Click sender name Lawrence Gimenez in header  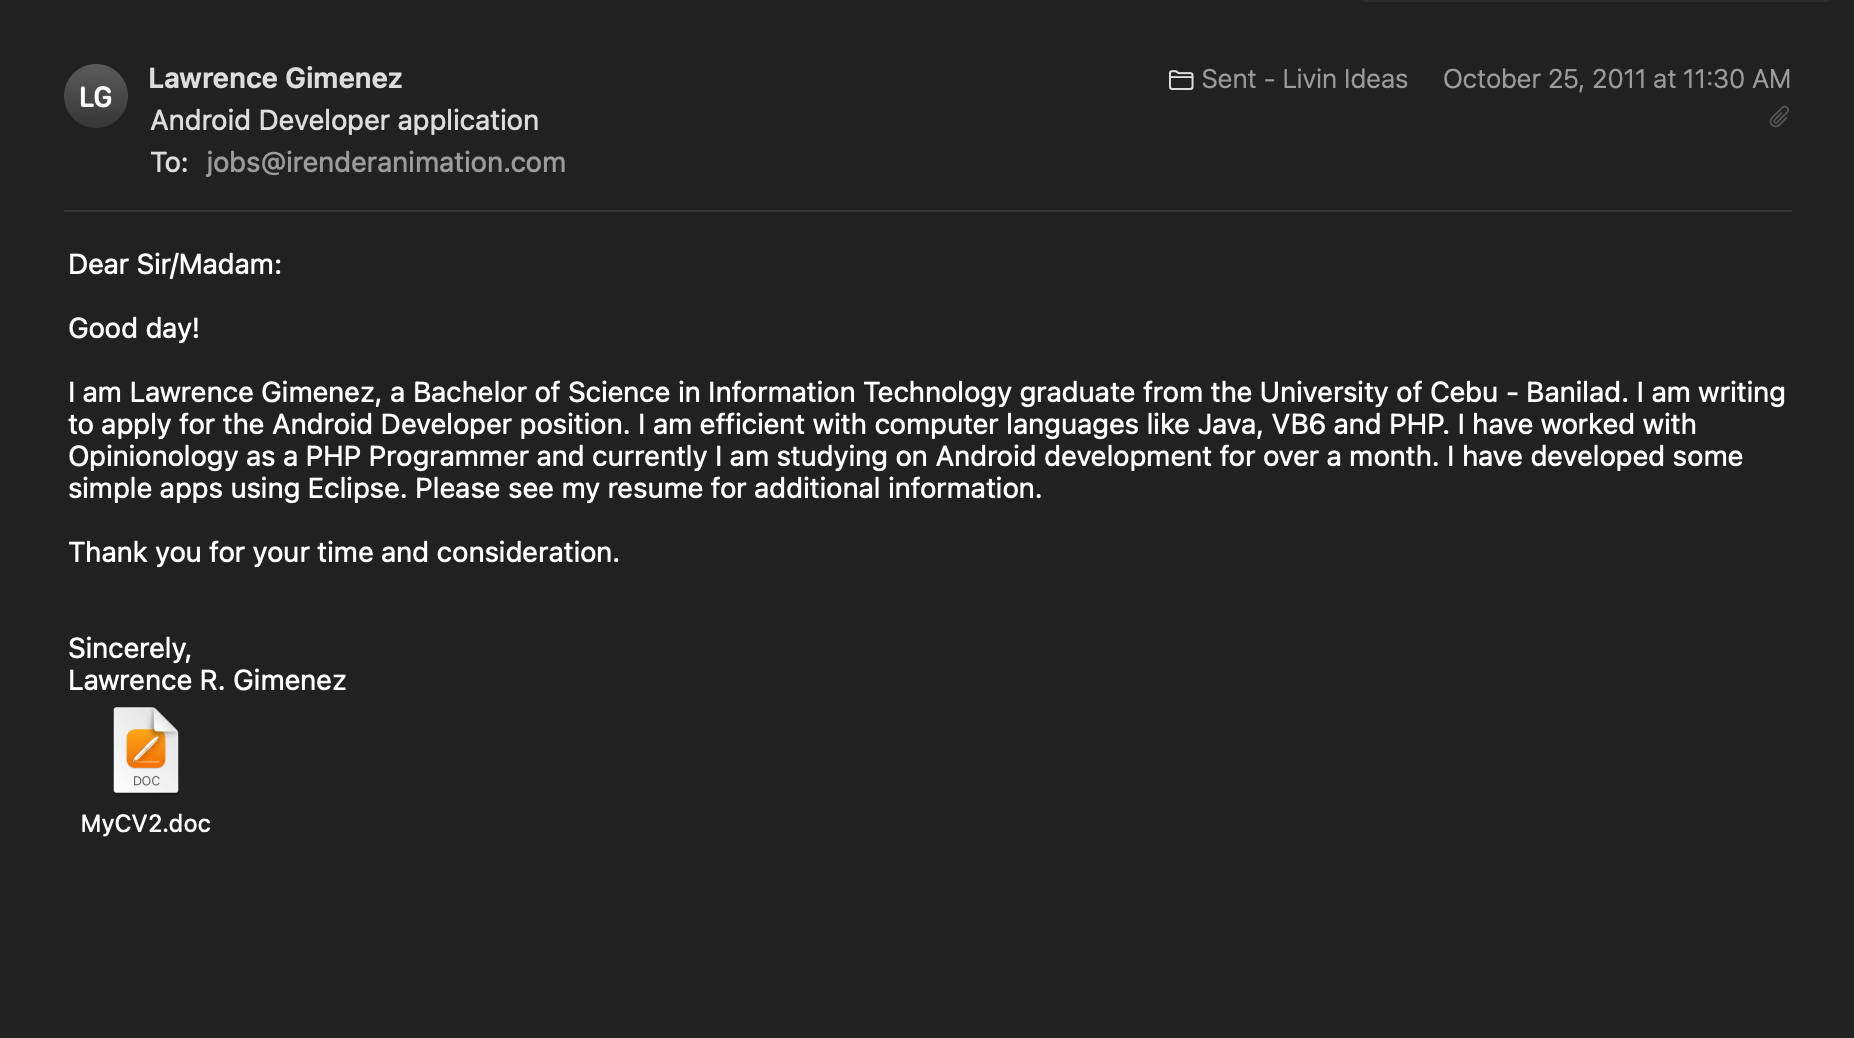pos(275,78)
